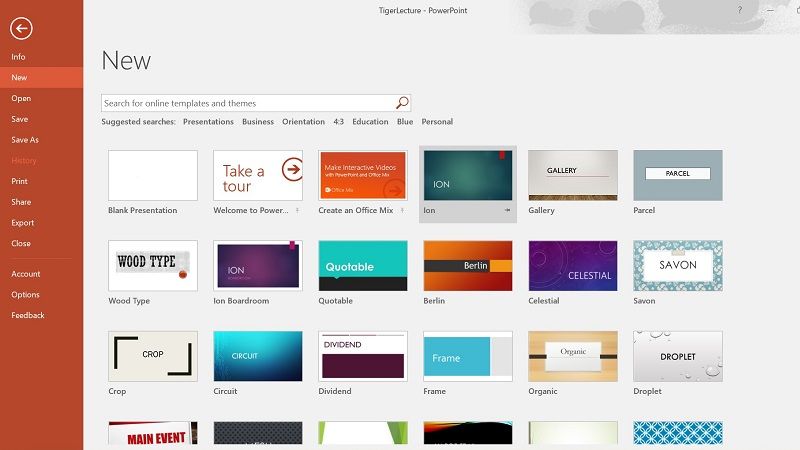Open the Info page in sidebar

click(x=19, y=57)
